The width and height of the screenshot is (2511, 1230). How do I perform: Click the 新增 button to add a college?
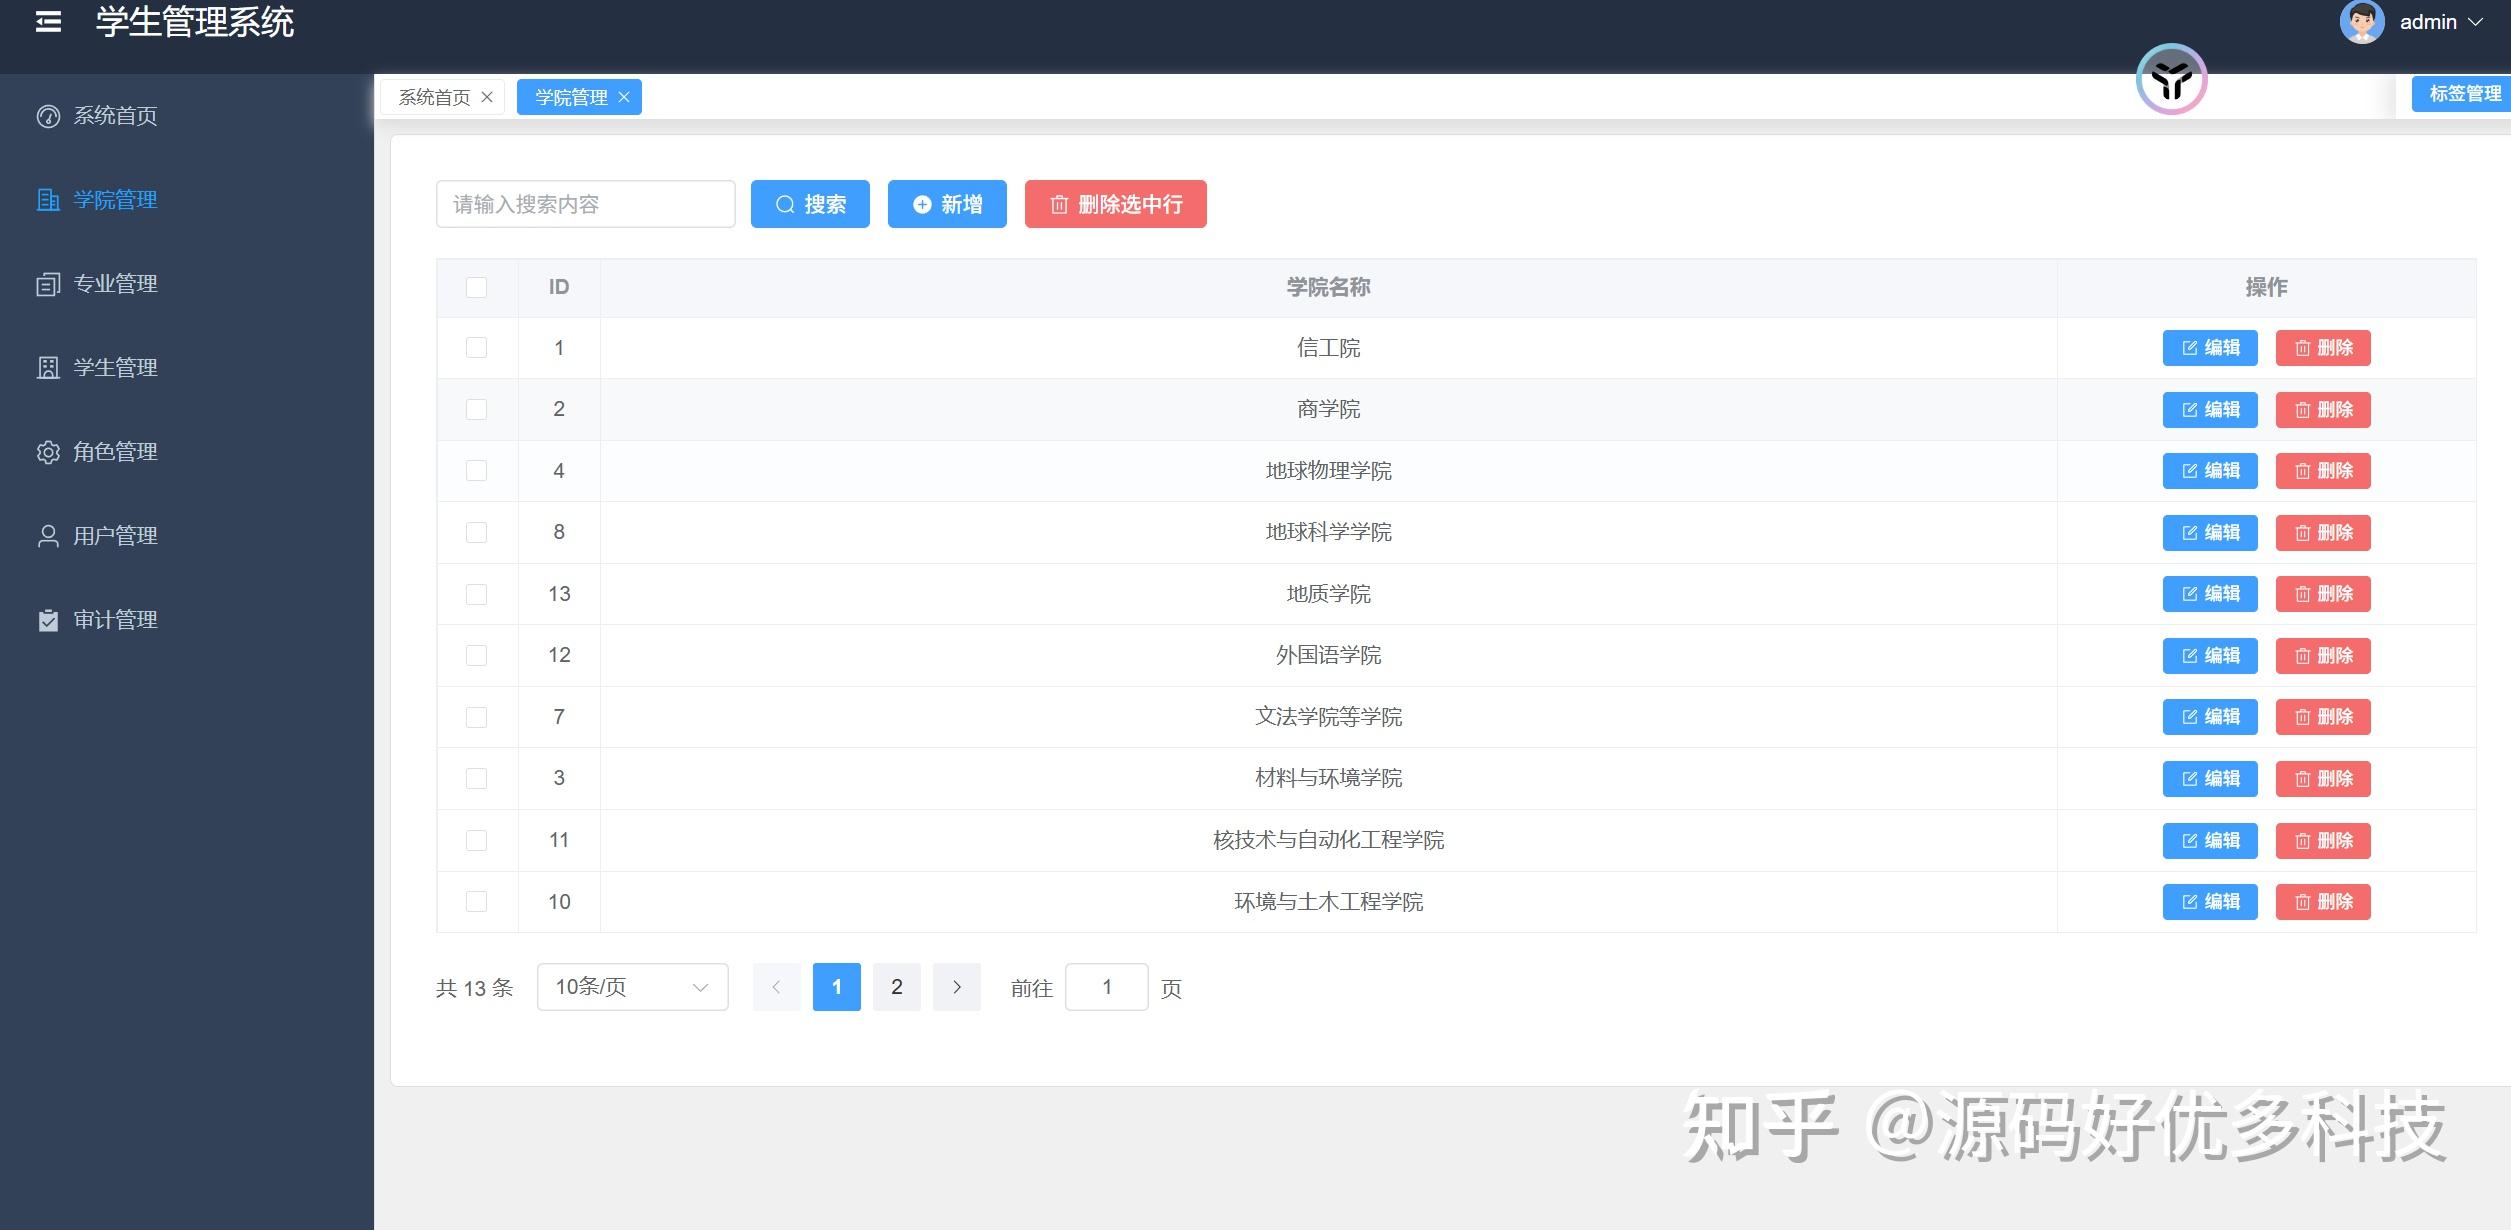click(946, 203)
